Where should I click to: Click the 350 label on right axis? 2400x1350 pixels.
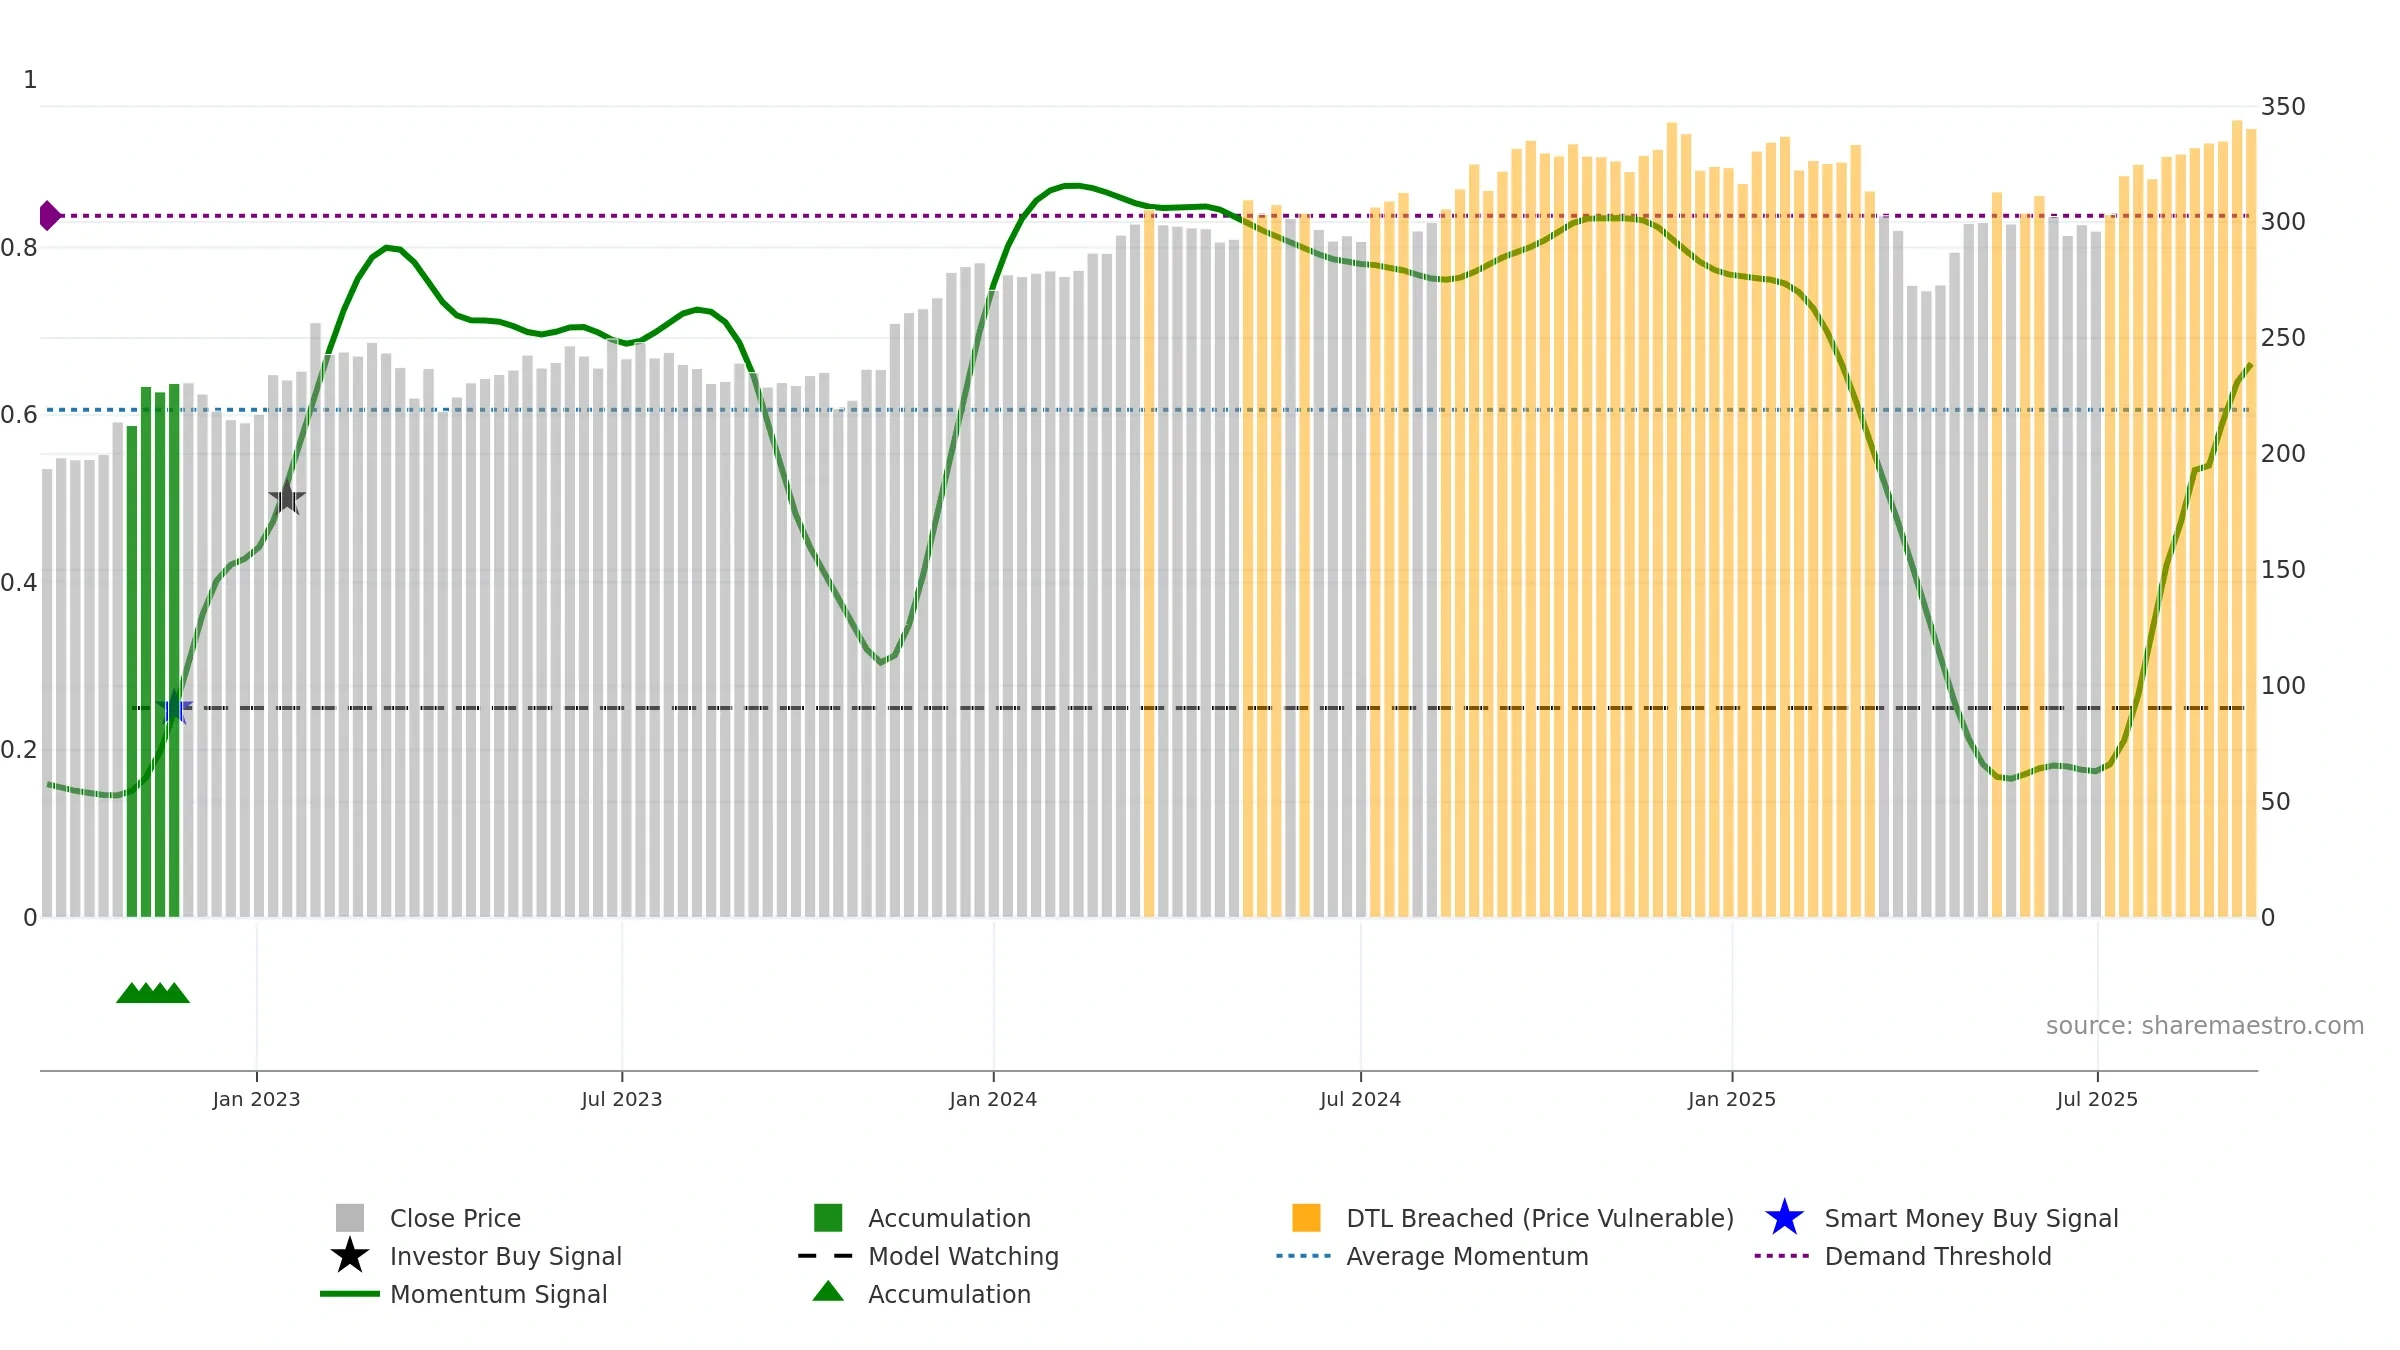pos(2283,107)
